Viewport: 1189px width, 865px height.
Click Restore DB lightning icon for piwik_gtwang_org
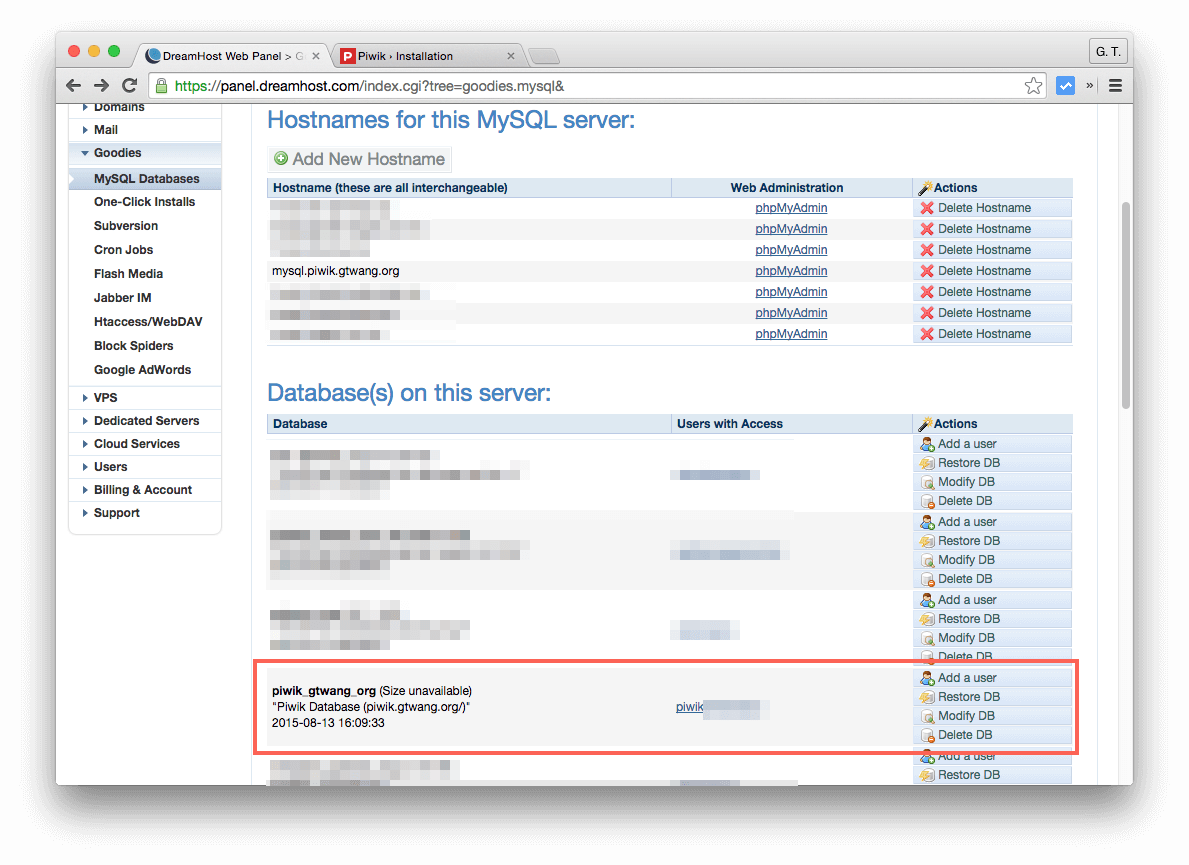926,696
